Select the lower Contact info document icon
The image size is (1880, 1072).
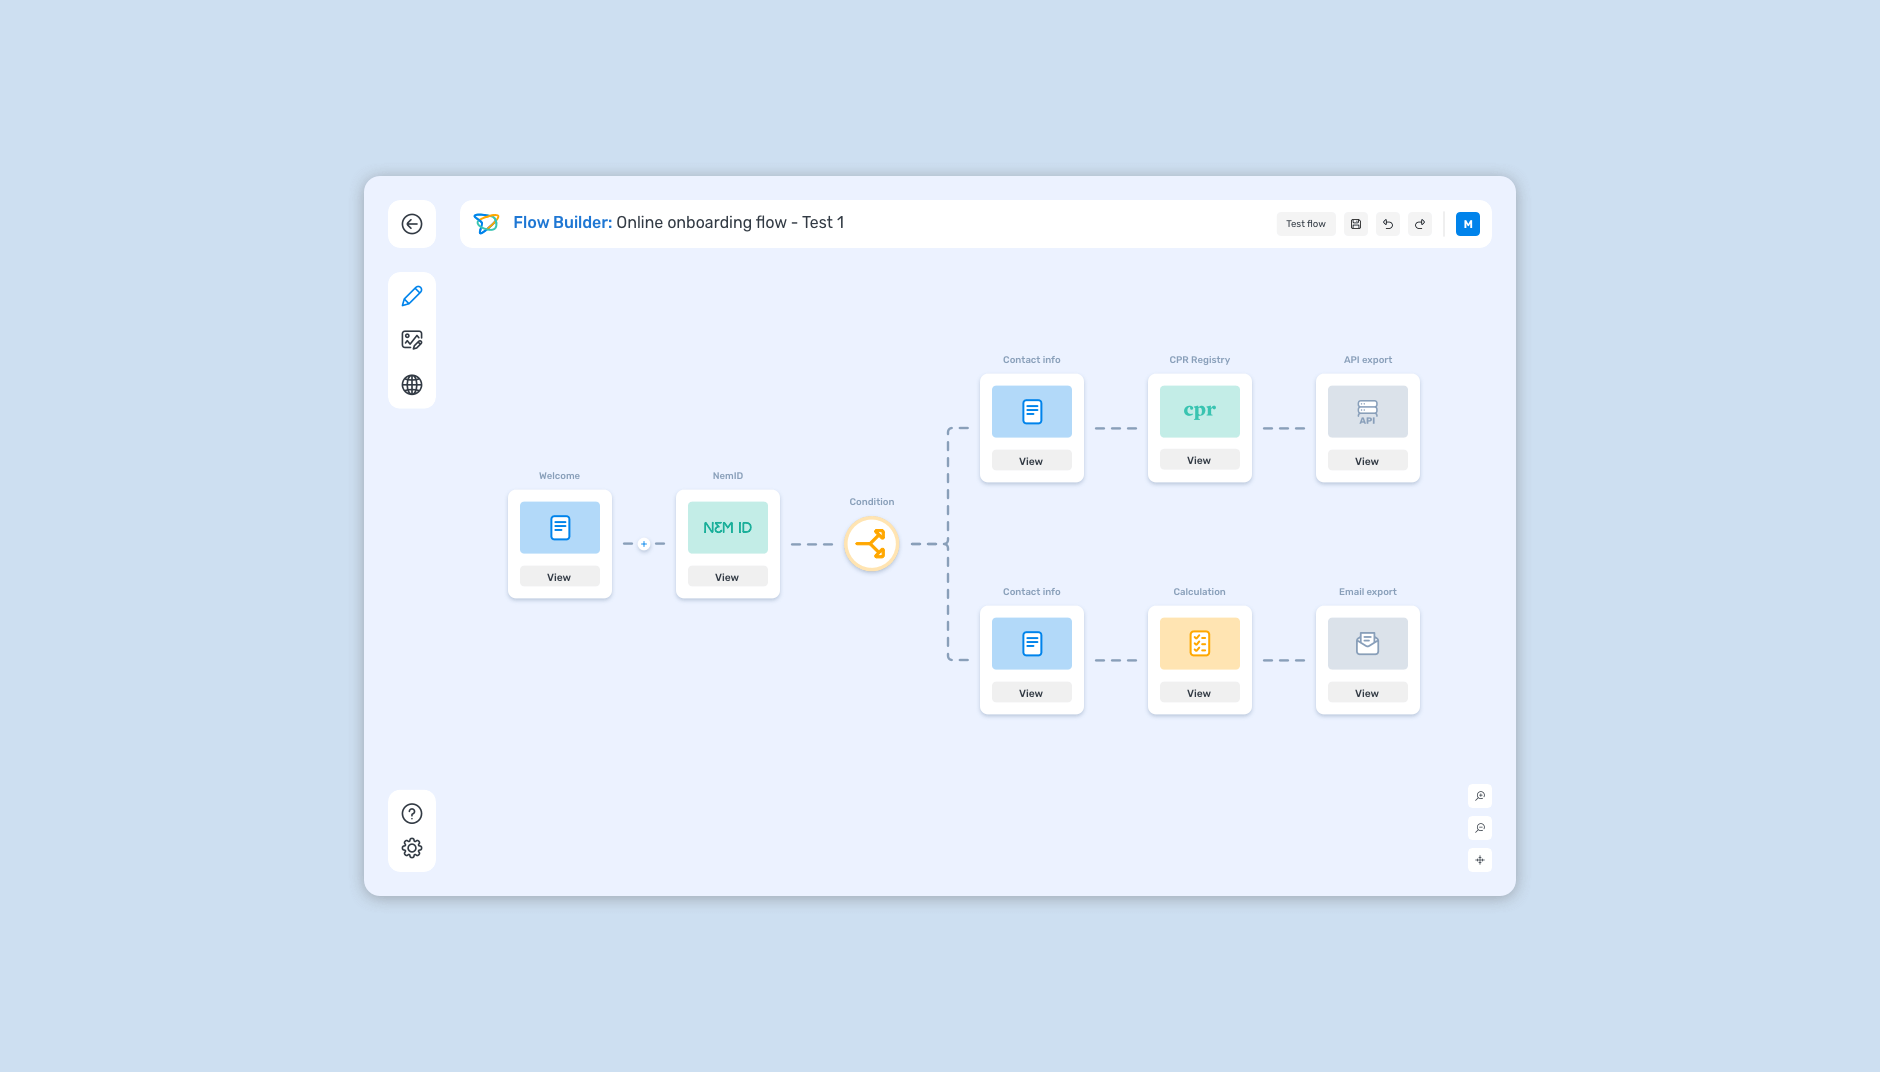point(1032,644)
